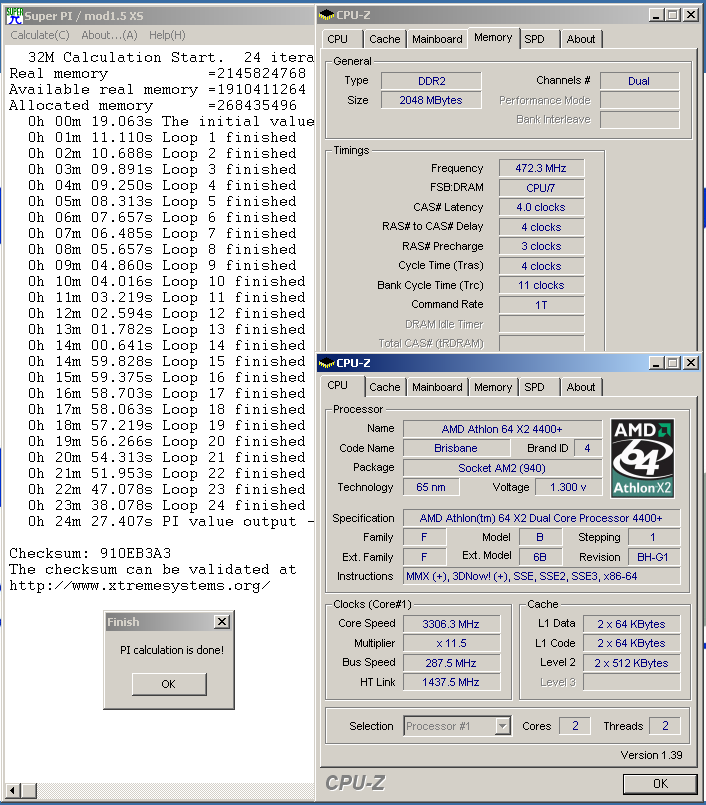Click the Loop 24 finished line in Super PI
This screenshot has width=706, height=805.
click(167, 506)
